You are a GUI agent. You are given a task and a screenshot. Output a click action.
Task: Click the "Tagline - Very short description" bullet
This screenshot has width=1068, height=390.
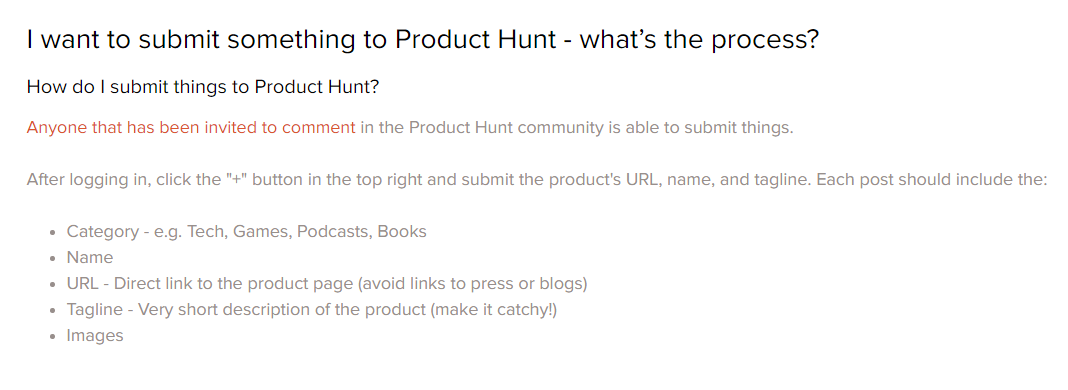pos(312,310)
